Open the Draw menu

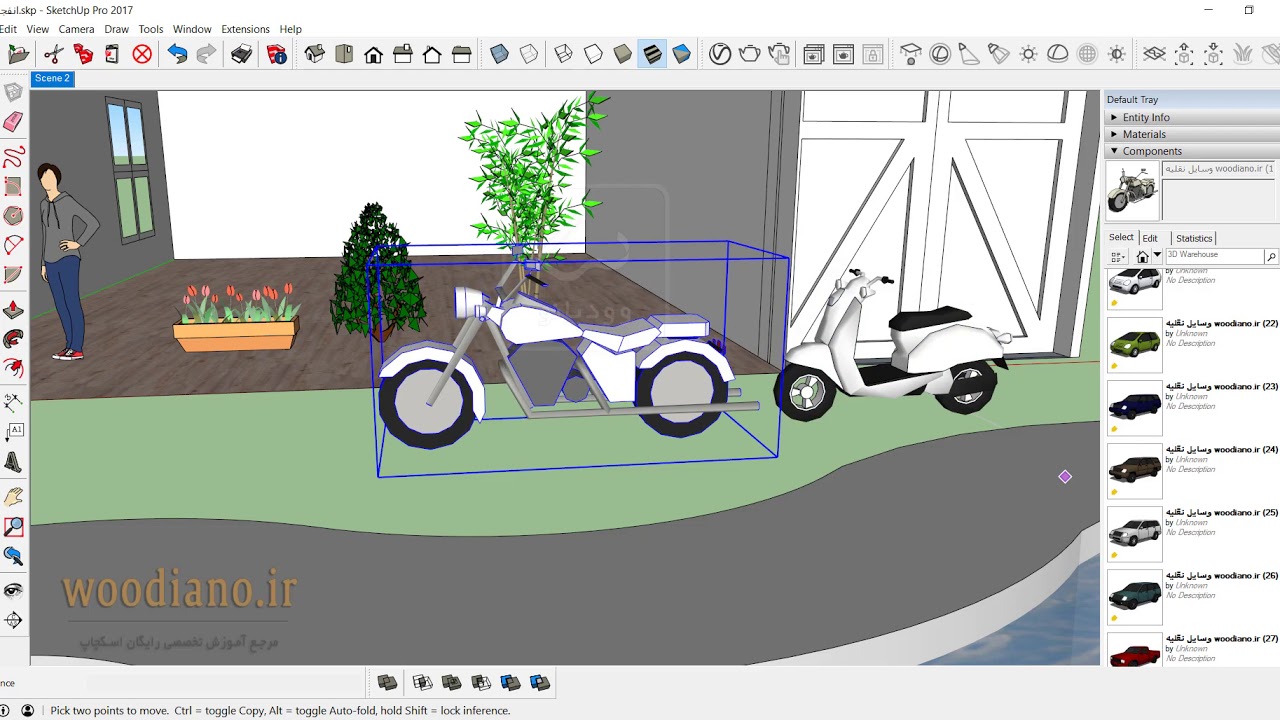pyautogui.click(x=116, y=29)
